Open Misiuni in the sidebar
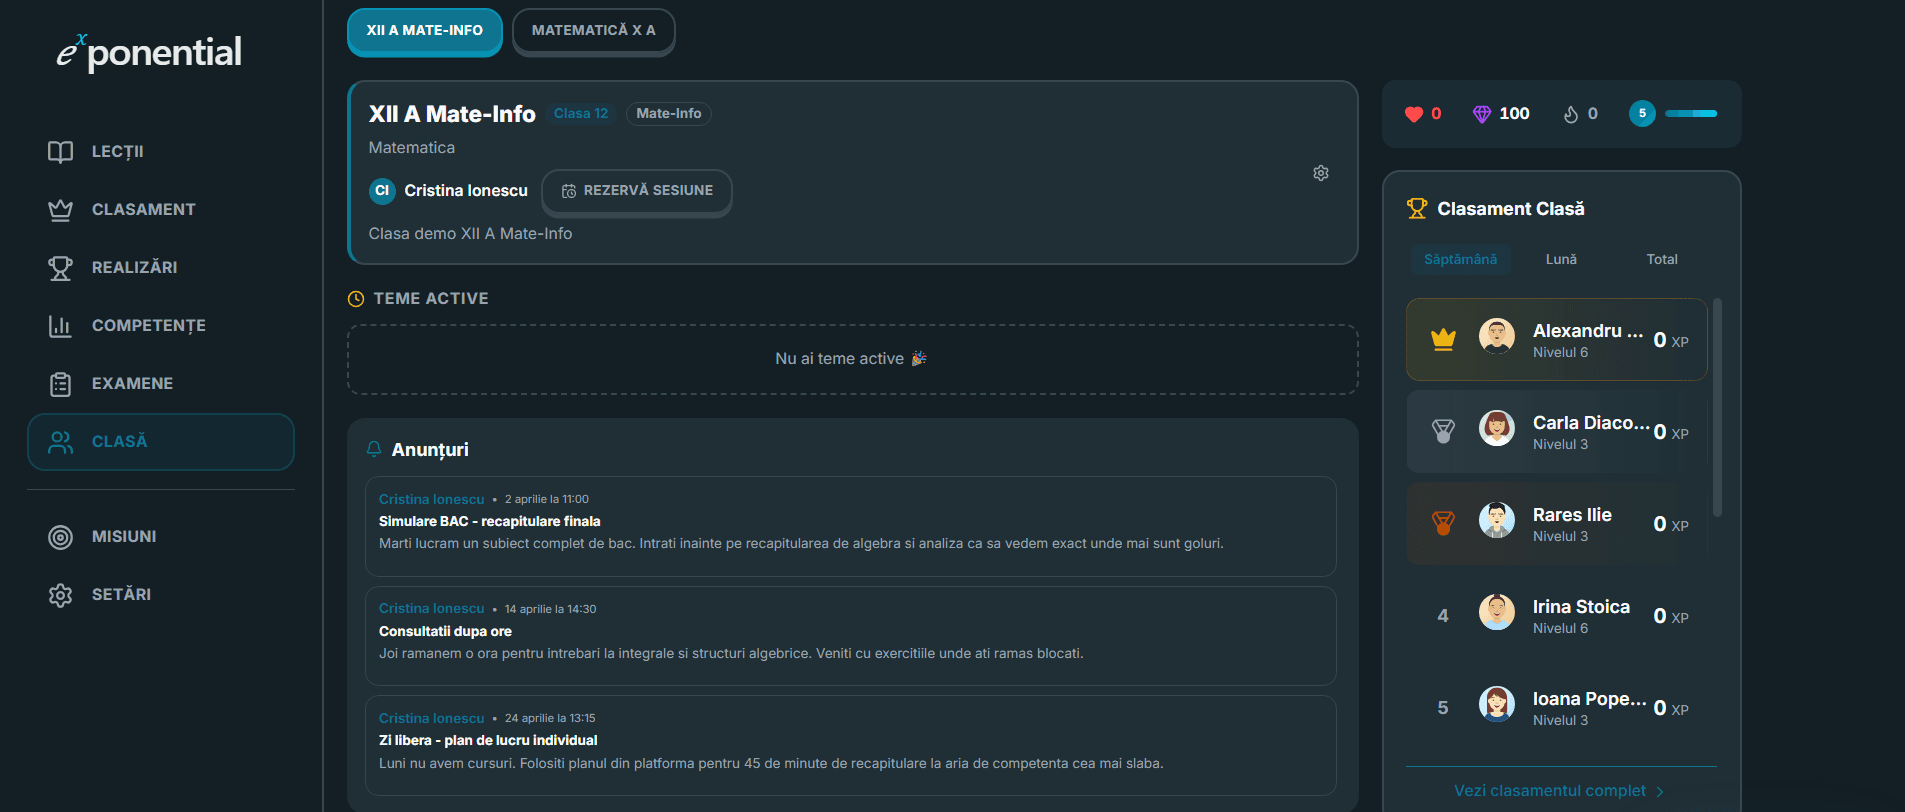Viewport: 1905px width, 812px height. coord(161,537)
